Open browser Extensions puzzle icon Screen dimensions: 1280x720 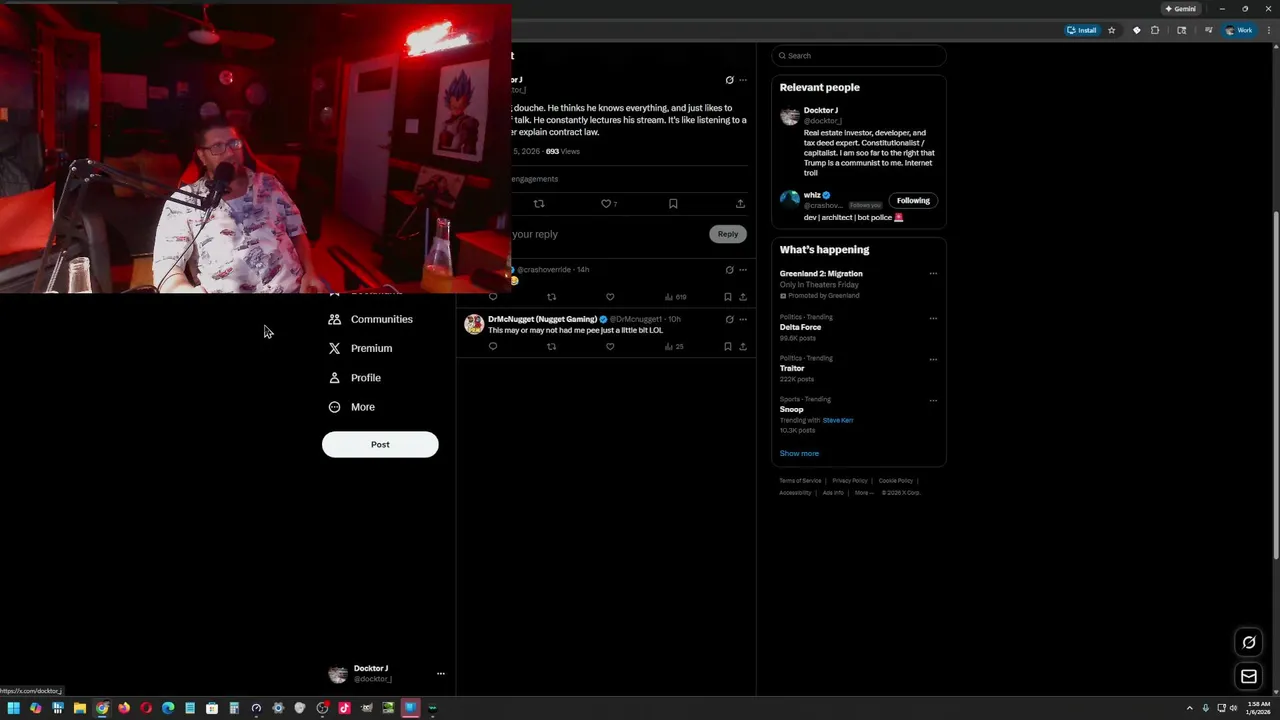1155,30
